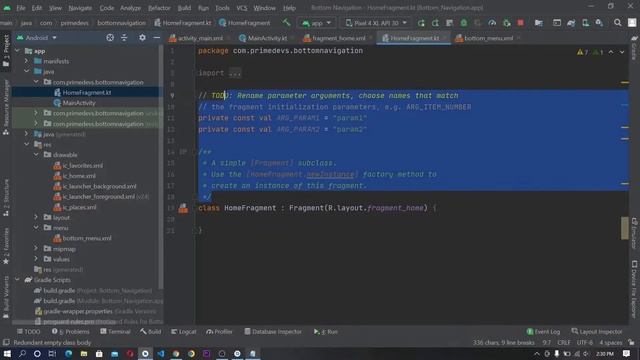Collapse the app module node
This screenshot has height=360, width=640.
coord(17,51)
